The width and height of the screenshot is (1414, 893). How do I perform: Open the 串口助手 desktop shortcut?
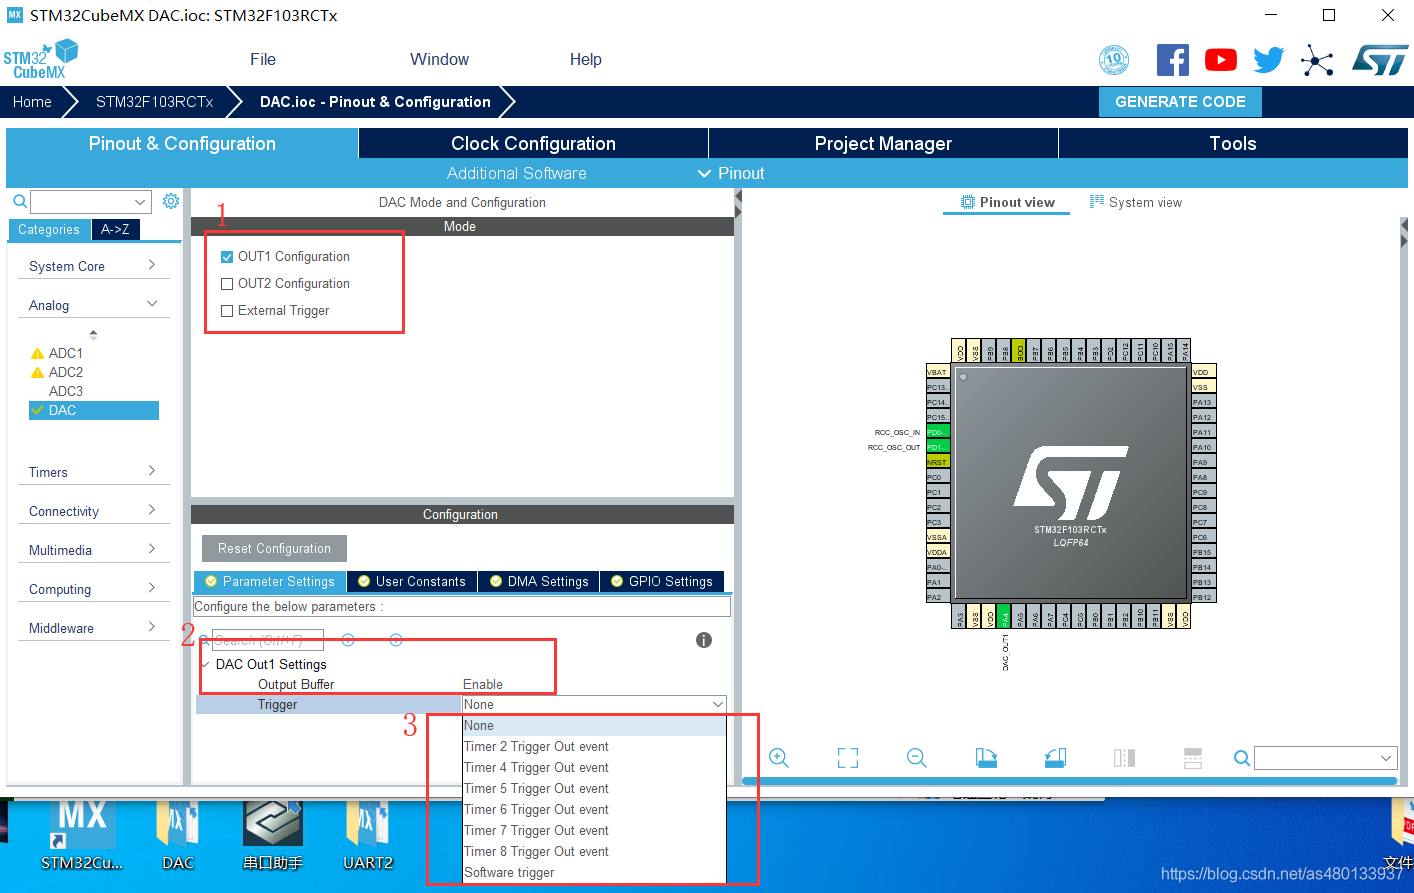[x=273, y=835]
